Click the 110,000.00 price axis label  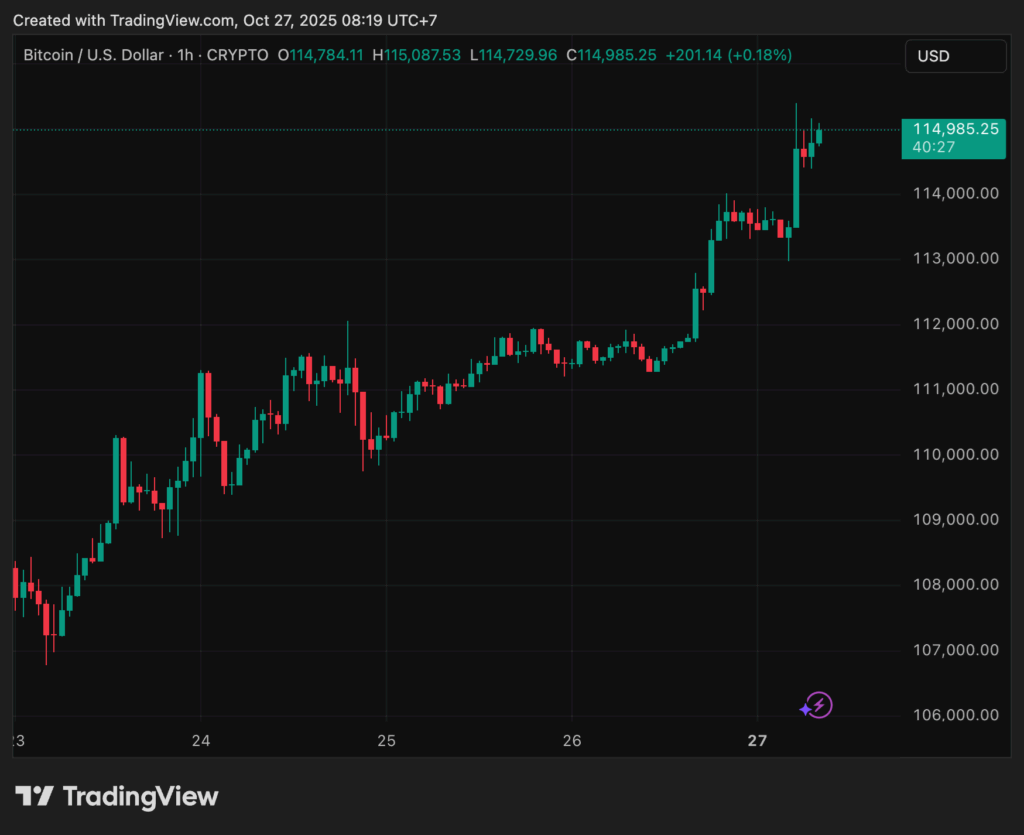(x=955, y=454)
